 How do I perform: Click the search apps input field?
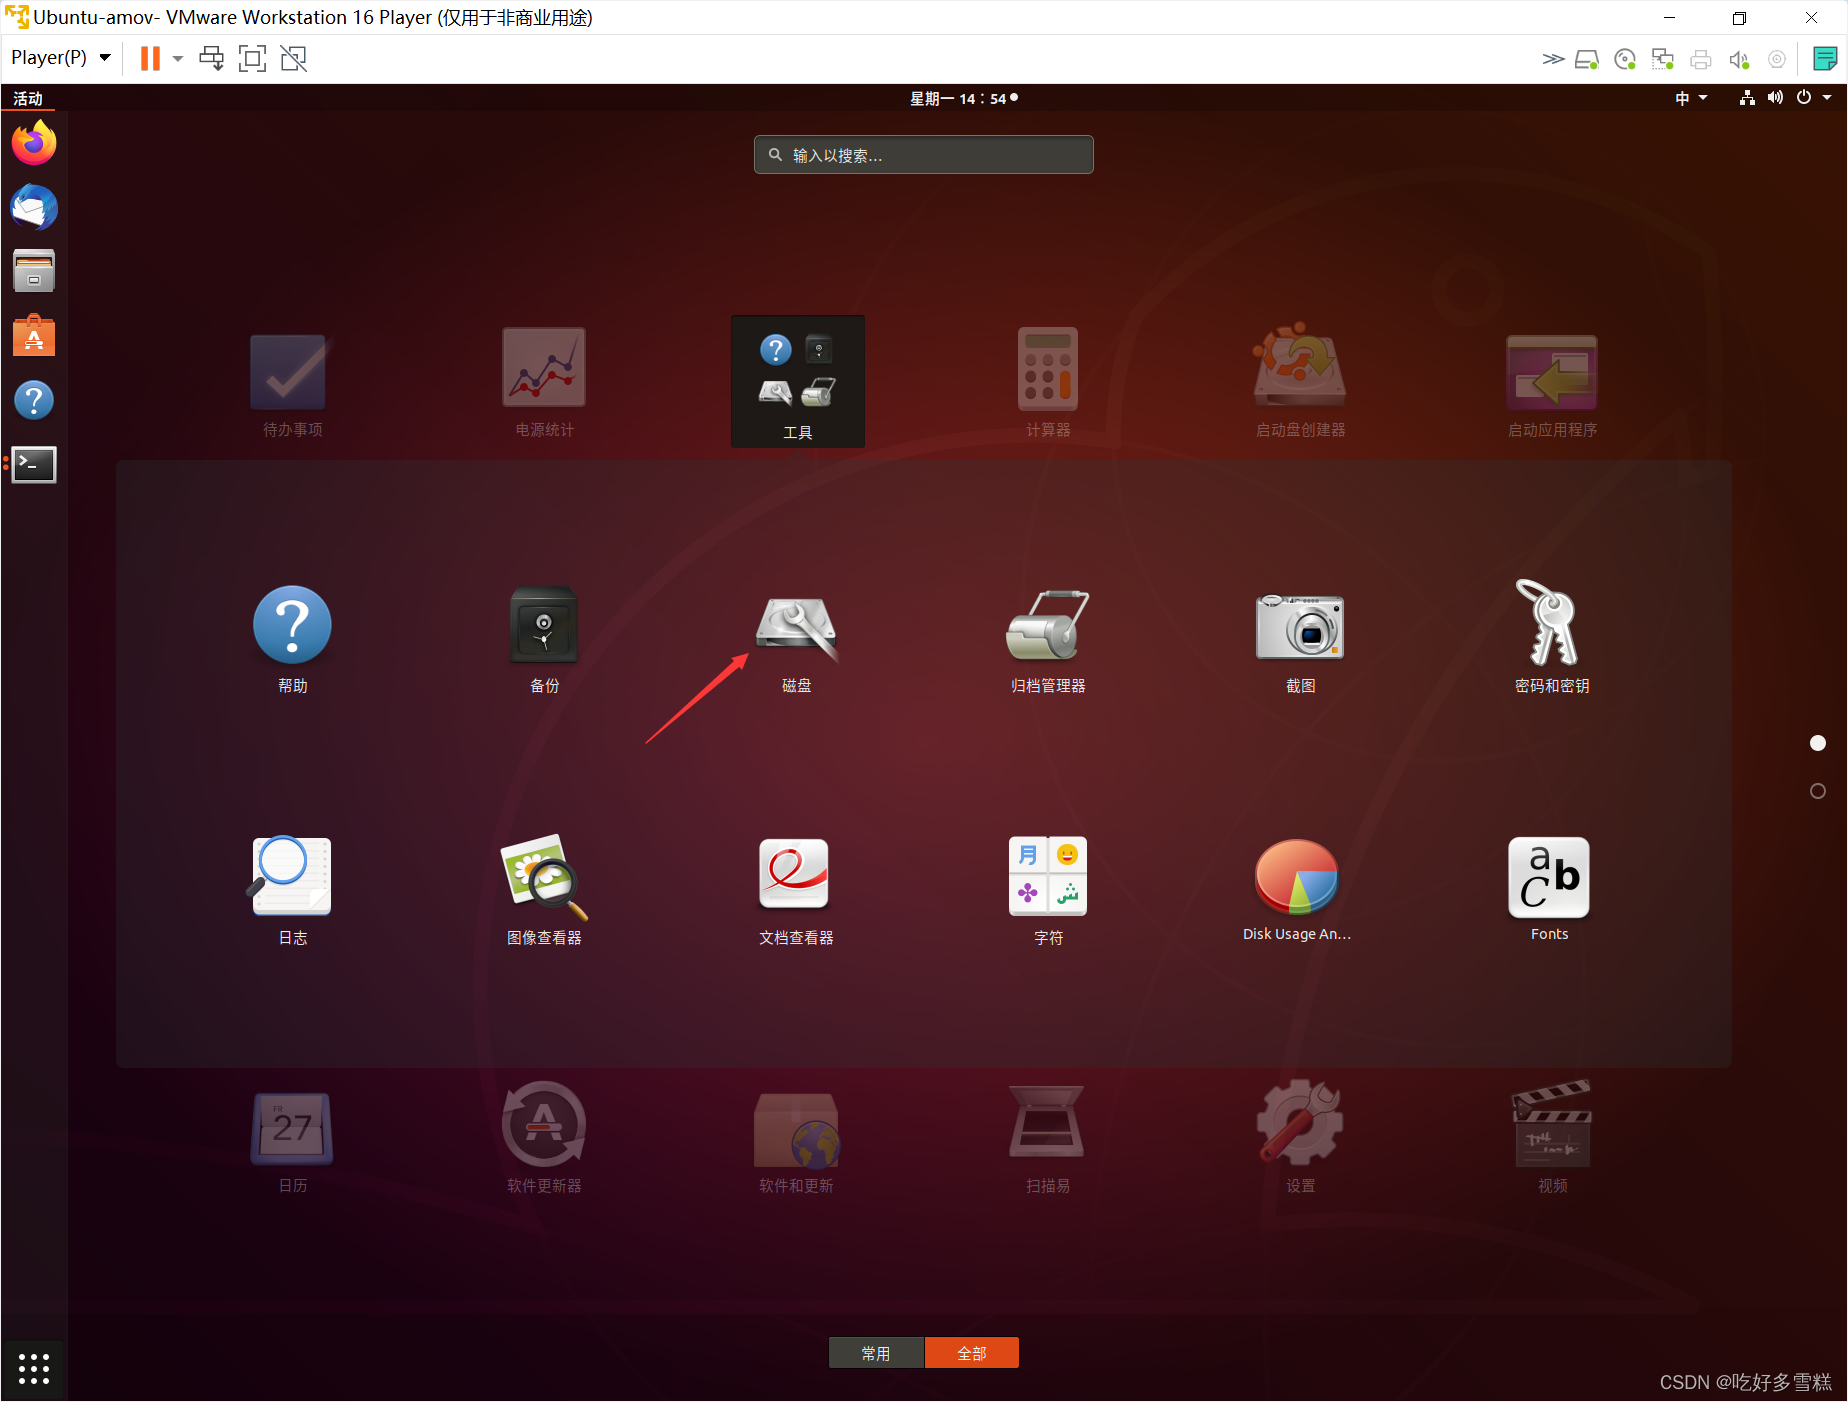click(x=923, y=155)
